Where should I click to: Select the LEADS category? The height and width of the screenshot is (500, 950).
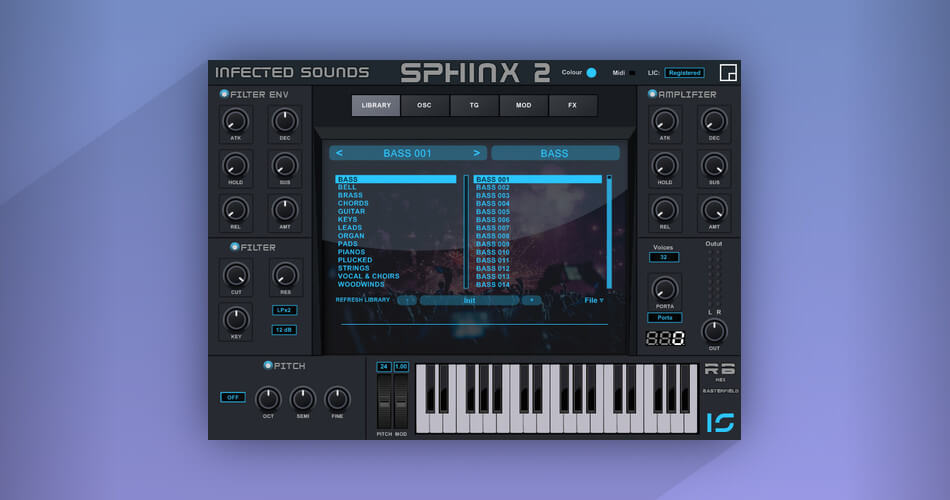(x=350, y=227)
